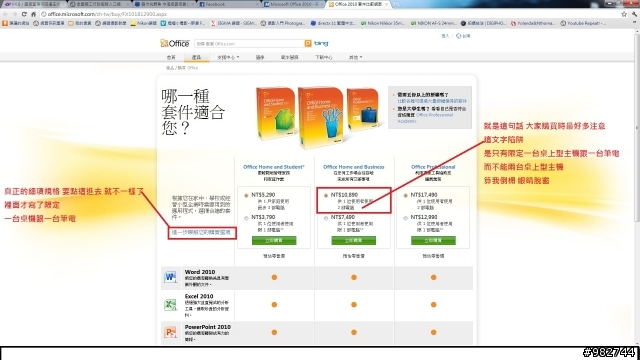This screenshot has width=640, height=360.
Task: Bookmark this page with the star icon
Action: [624, 14]
